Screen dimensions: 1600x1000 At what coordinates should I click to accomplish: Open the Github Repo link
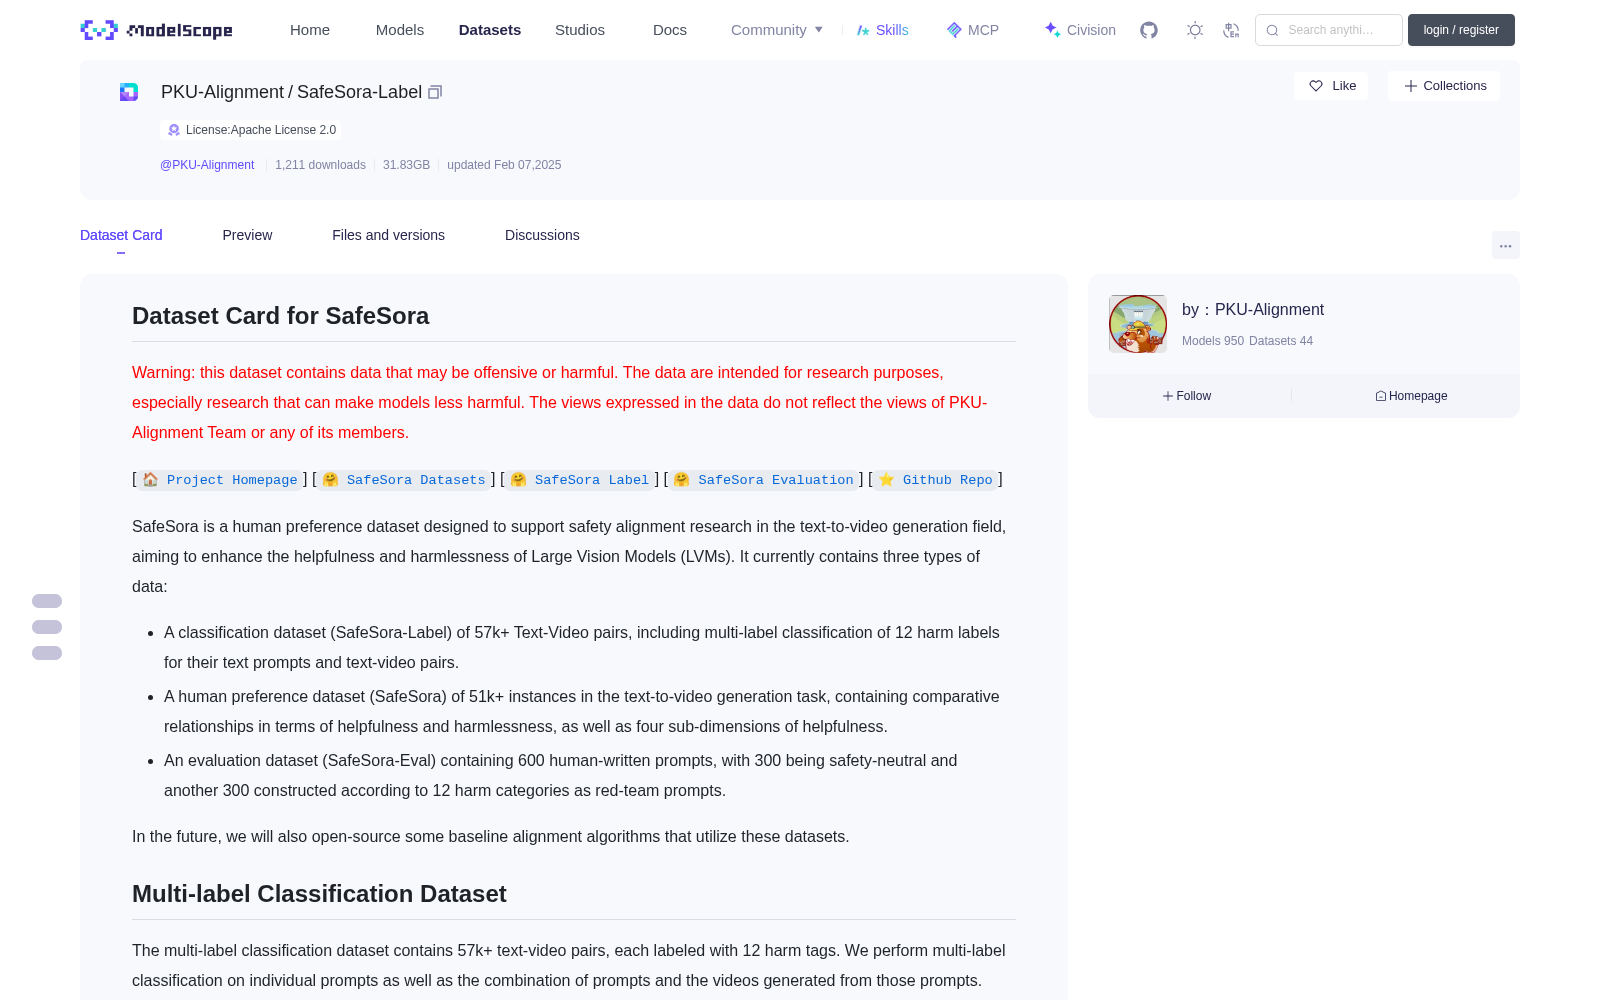(936, 480)
